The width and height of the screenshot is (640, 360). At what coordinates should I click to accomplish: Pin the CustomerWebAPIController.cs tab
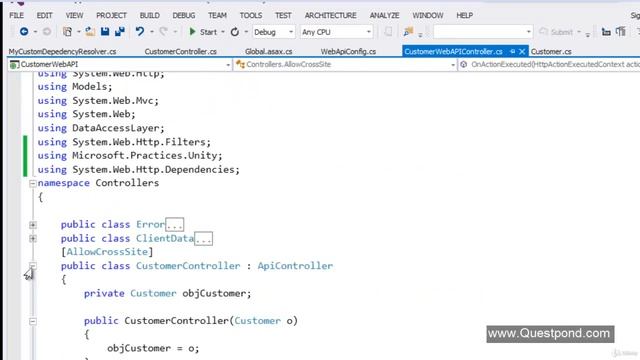[x=513, y=51]
